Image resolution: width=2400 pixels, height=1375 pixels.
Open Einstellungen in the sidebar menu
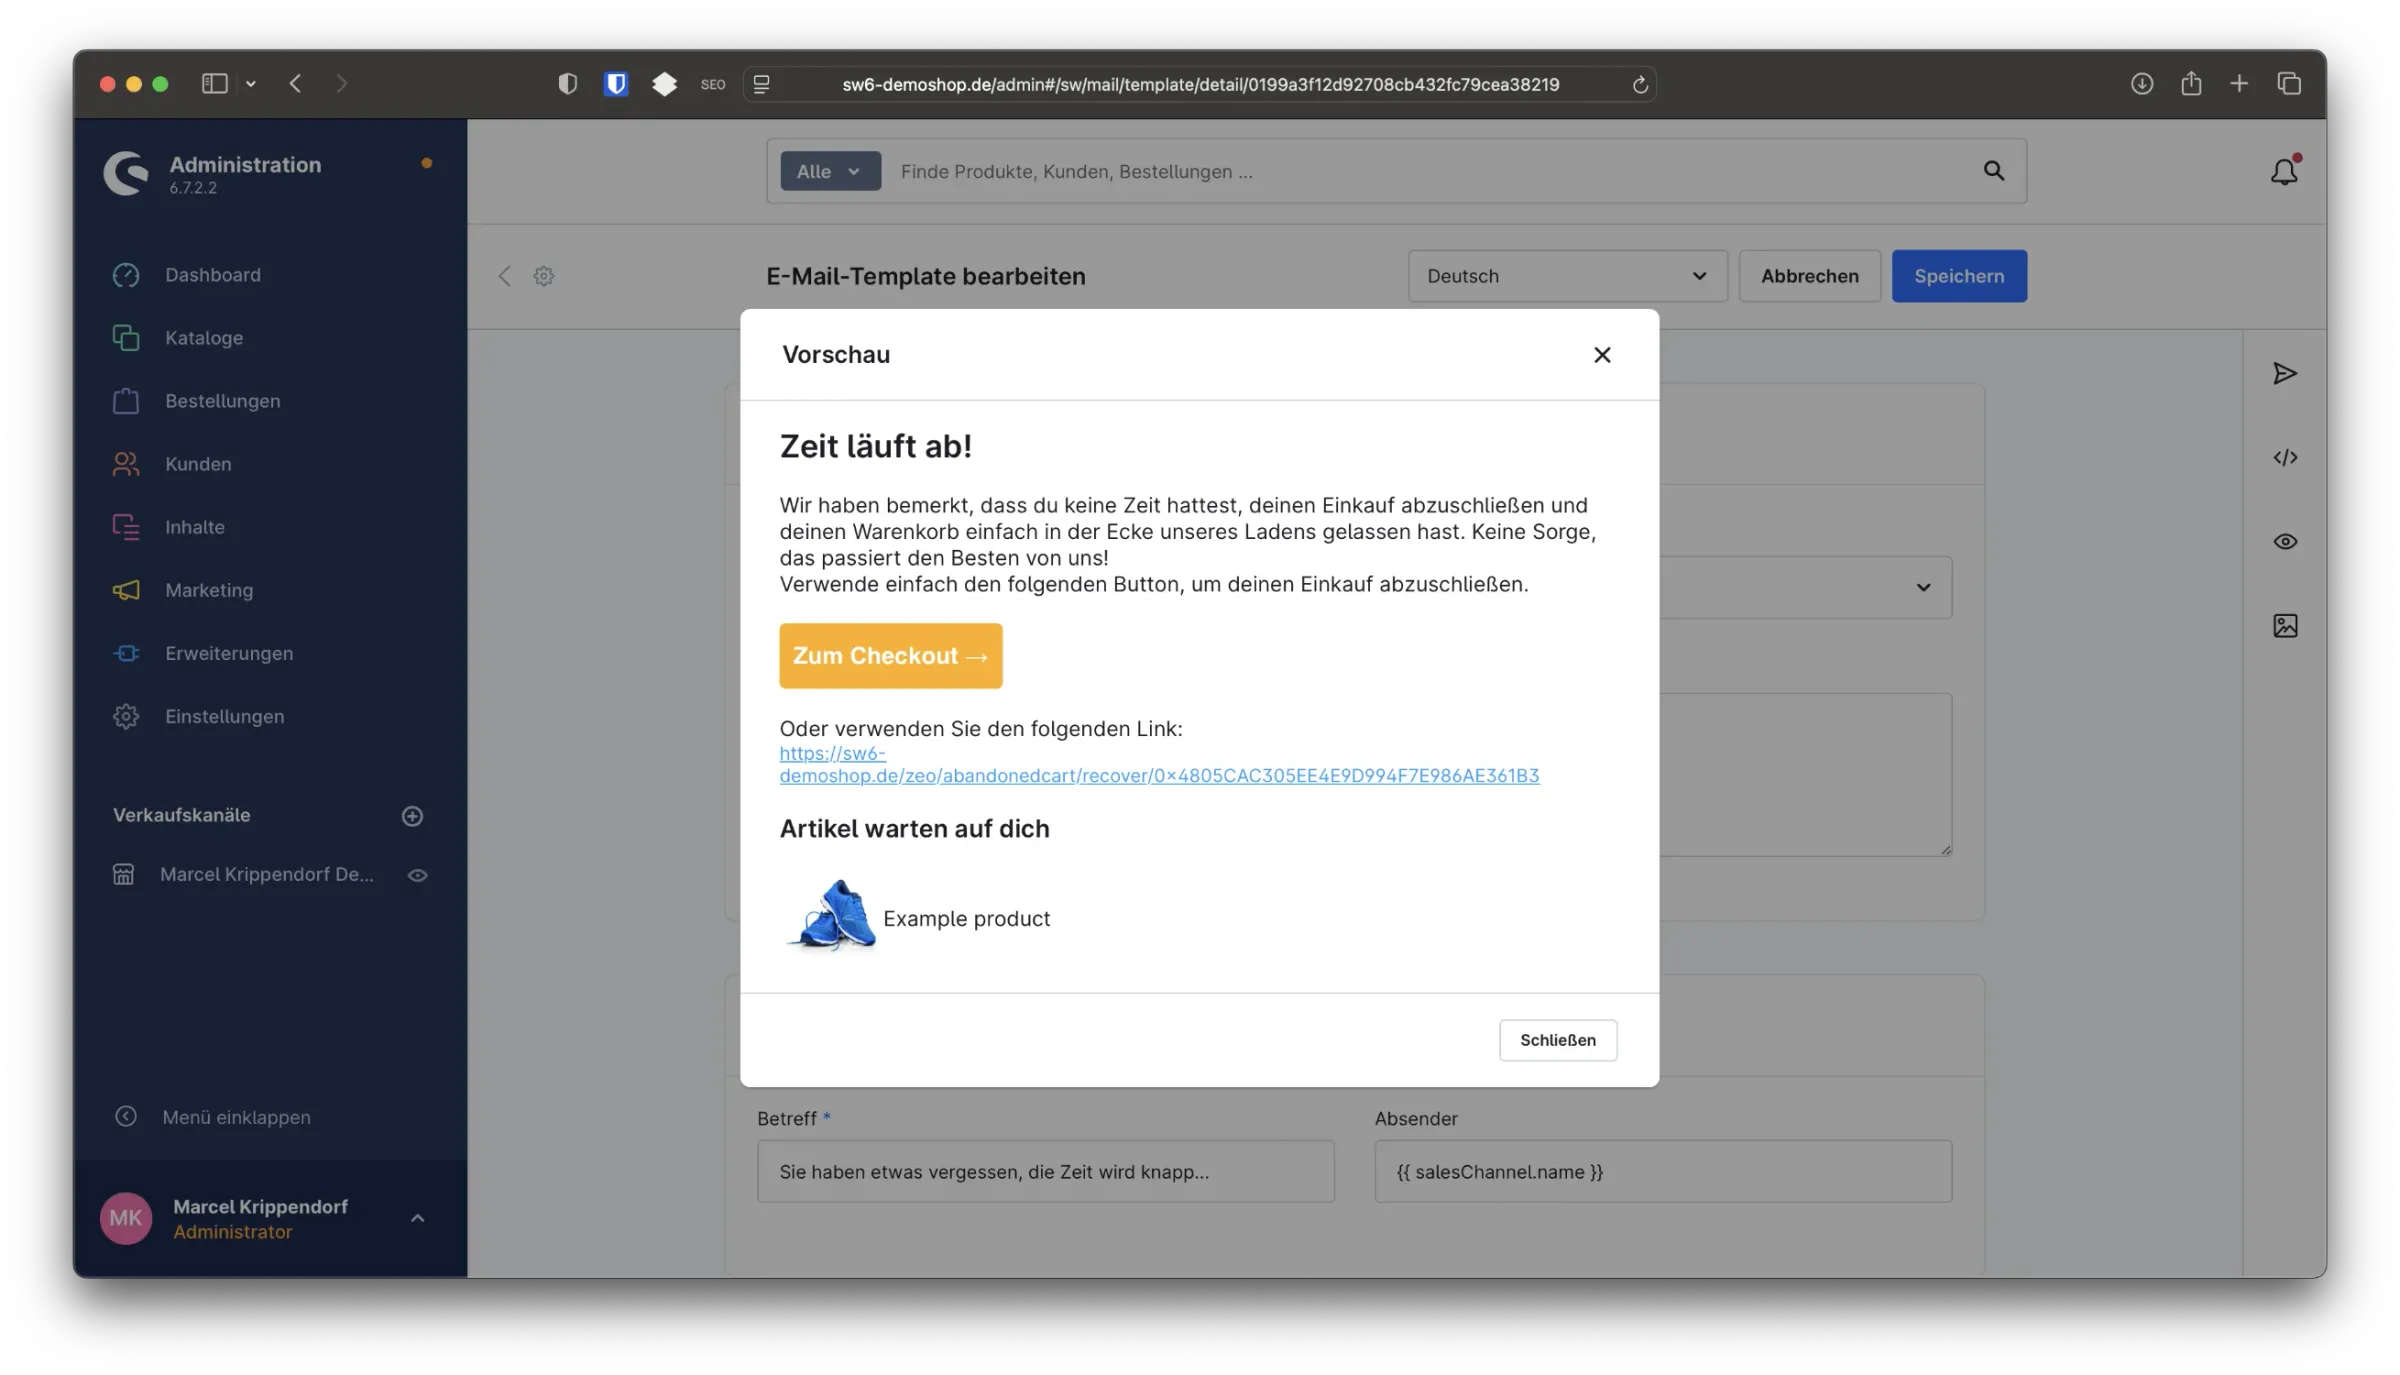coord(224,716)
